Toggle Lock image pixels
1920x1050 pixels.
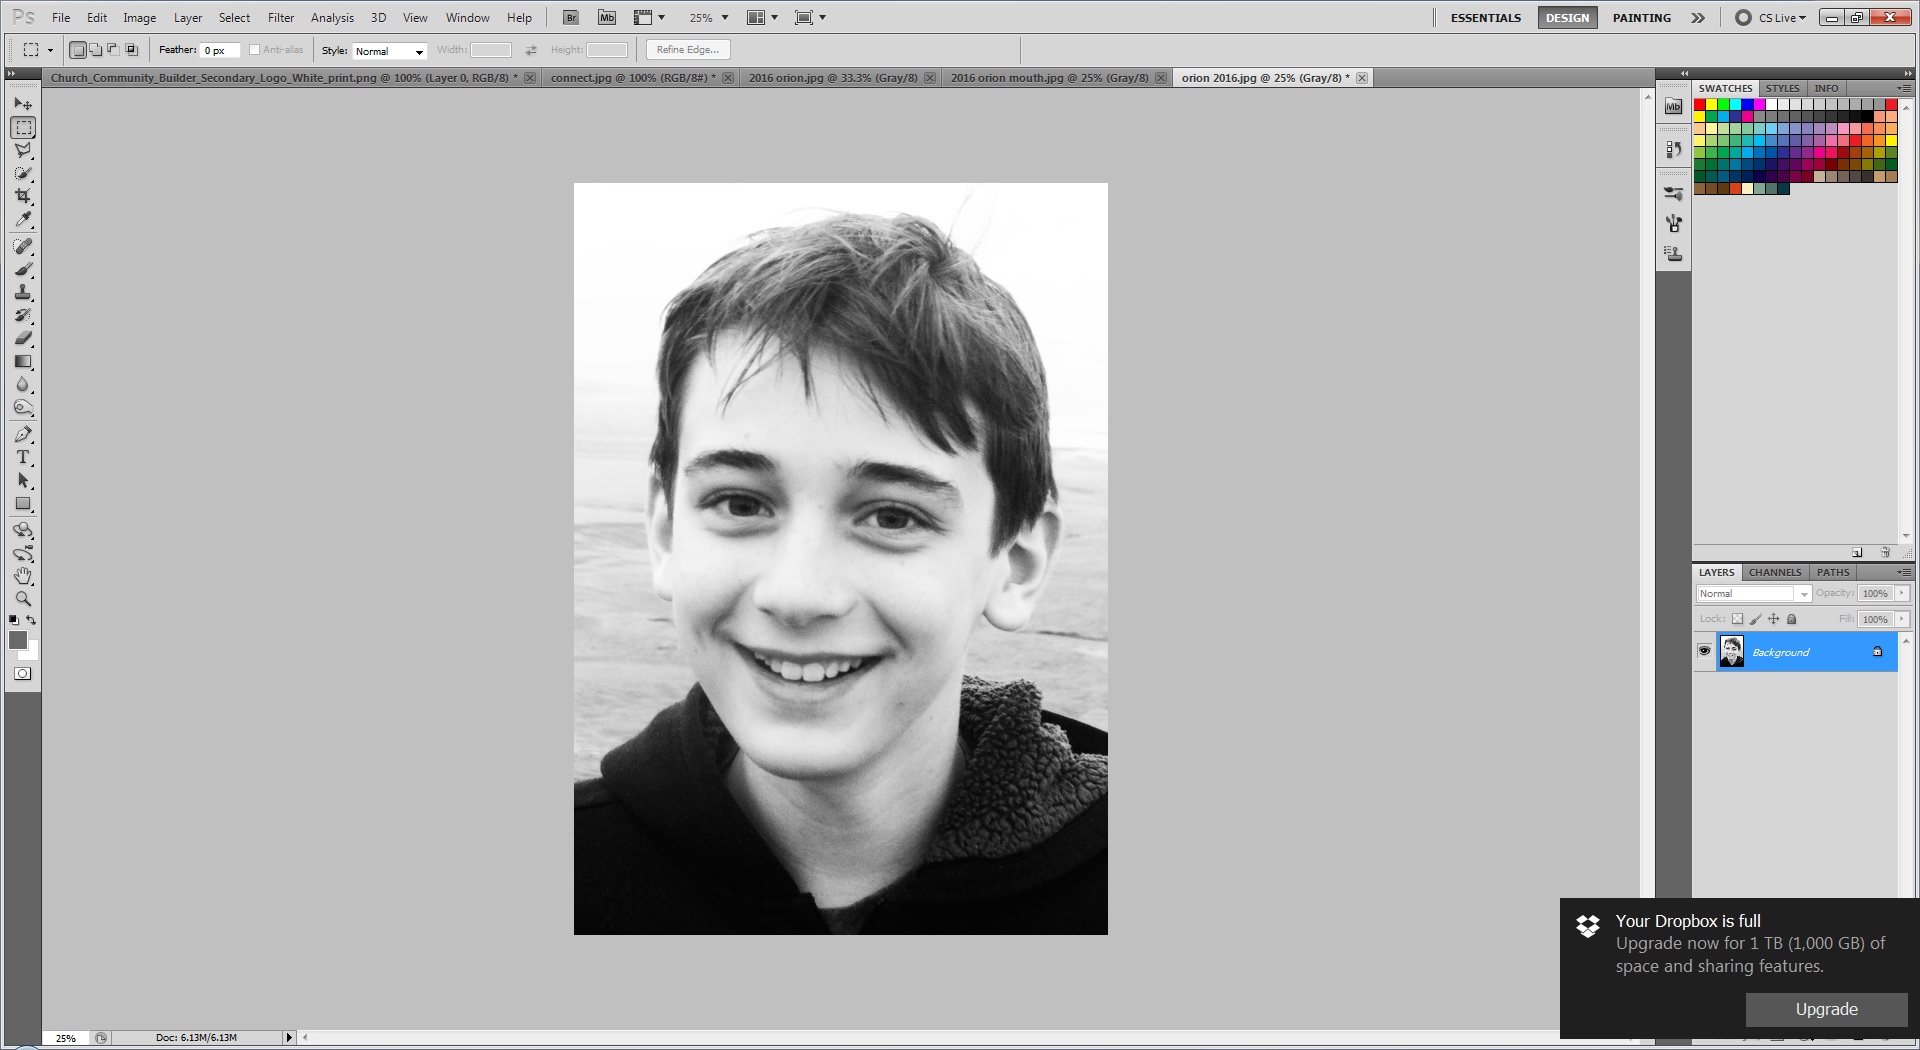[1755, 619]
